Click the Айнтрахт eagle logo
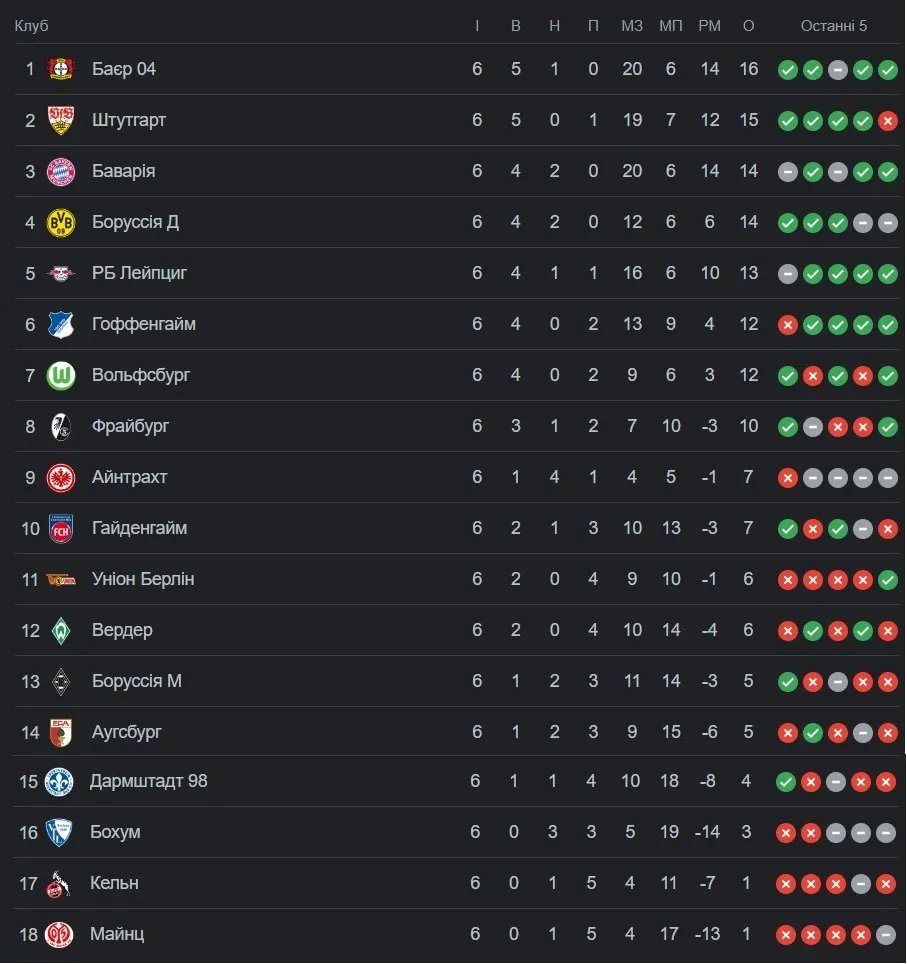Screen dimensions: 907x964 pos(61,477)
